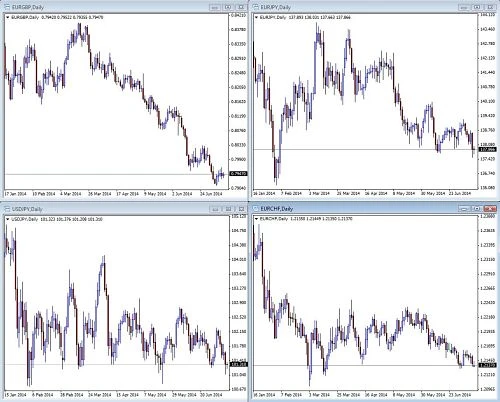Open the triangle menu beside EURJPY,Daily label
Screen dimensions: 500x402
point(257,17)
